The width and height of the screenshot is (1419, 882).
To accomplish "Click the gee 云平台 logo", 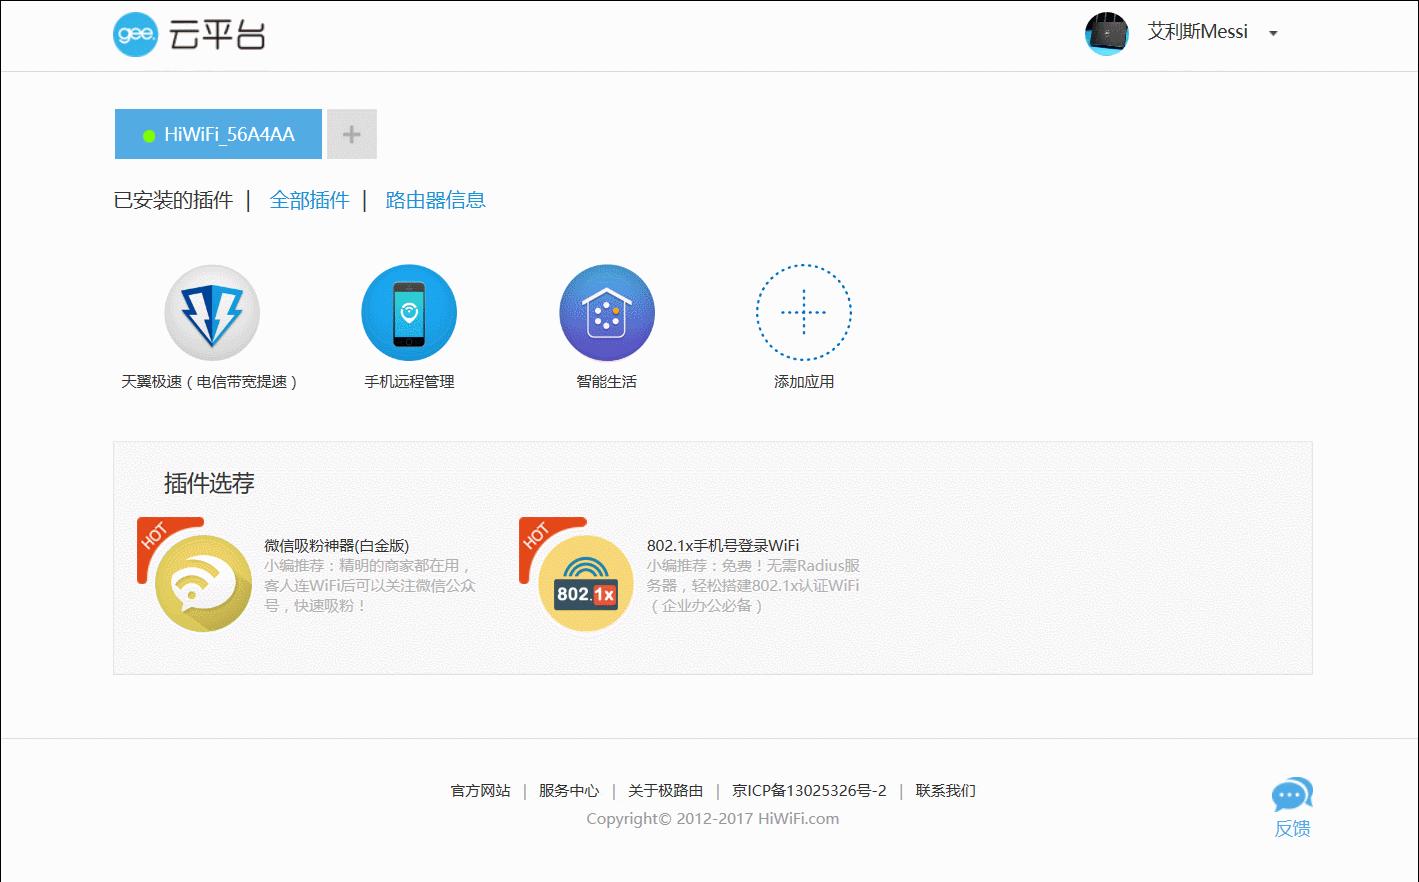I will click(189, 34).
